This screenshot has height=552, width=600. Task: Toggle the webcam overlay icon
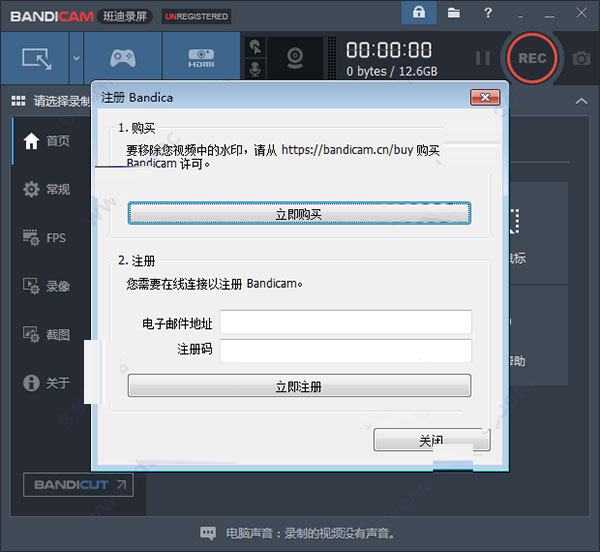click(295, 58)
